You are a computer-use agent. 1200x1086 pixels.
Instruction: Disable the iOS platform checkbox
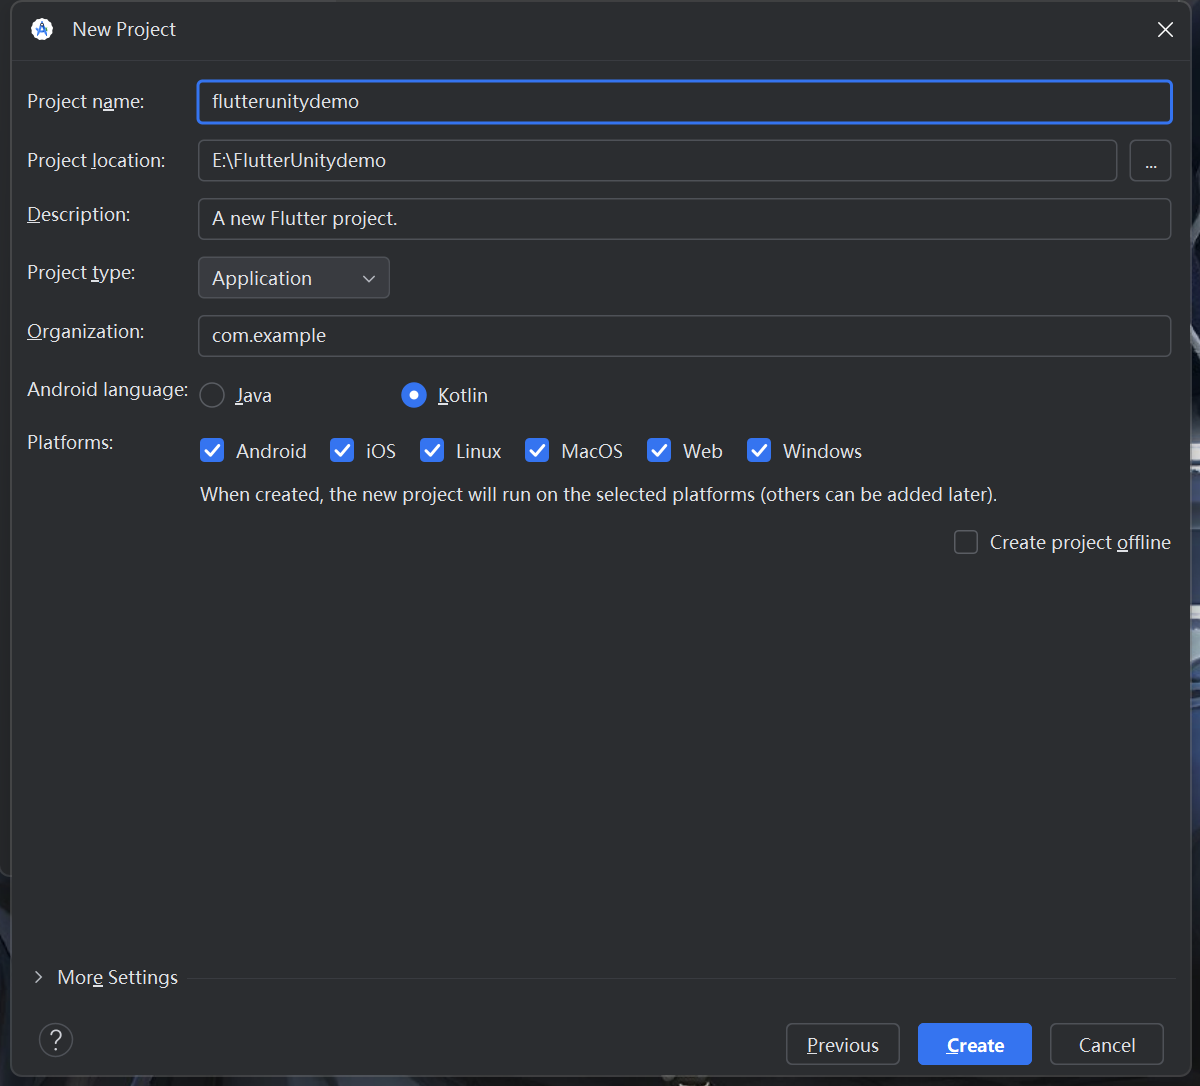(342, 450)
